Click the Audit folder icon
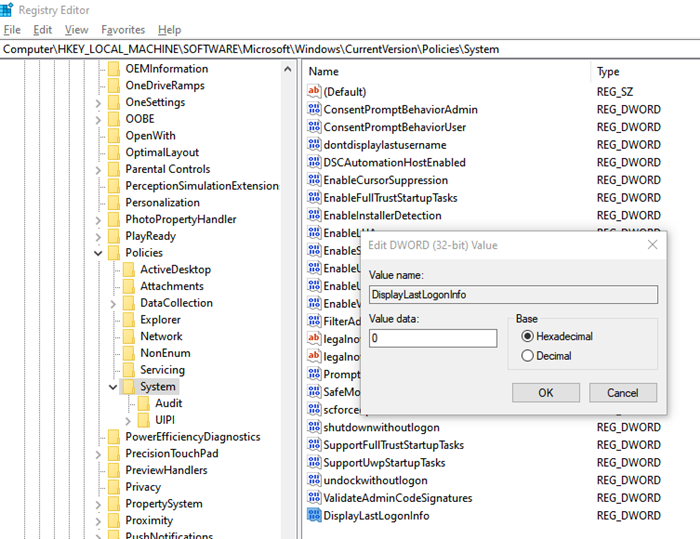This screenshot has height=539, width=700. [144, 403]
